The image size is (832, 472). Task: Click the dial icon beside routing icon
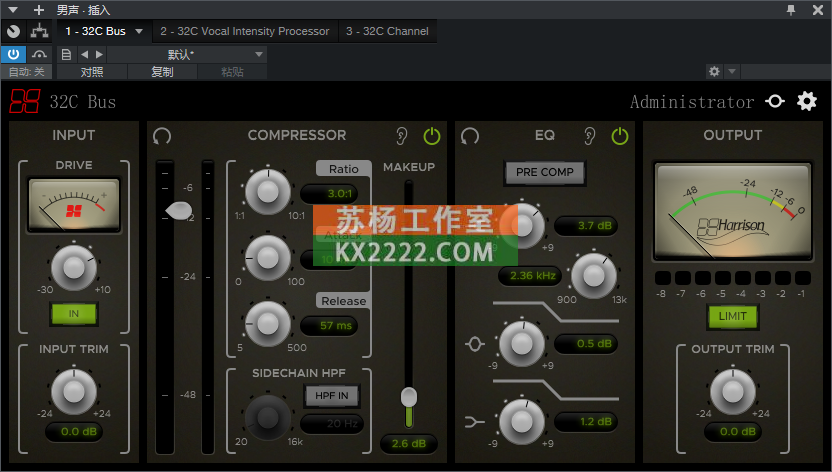tap(13, 31)
